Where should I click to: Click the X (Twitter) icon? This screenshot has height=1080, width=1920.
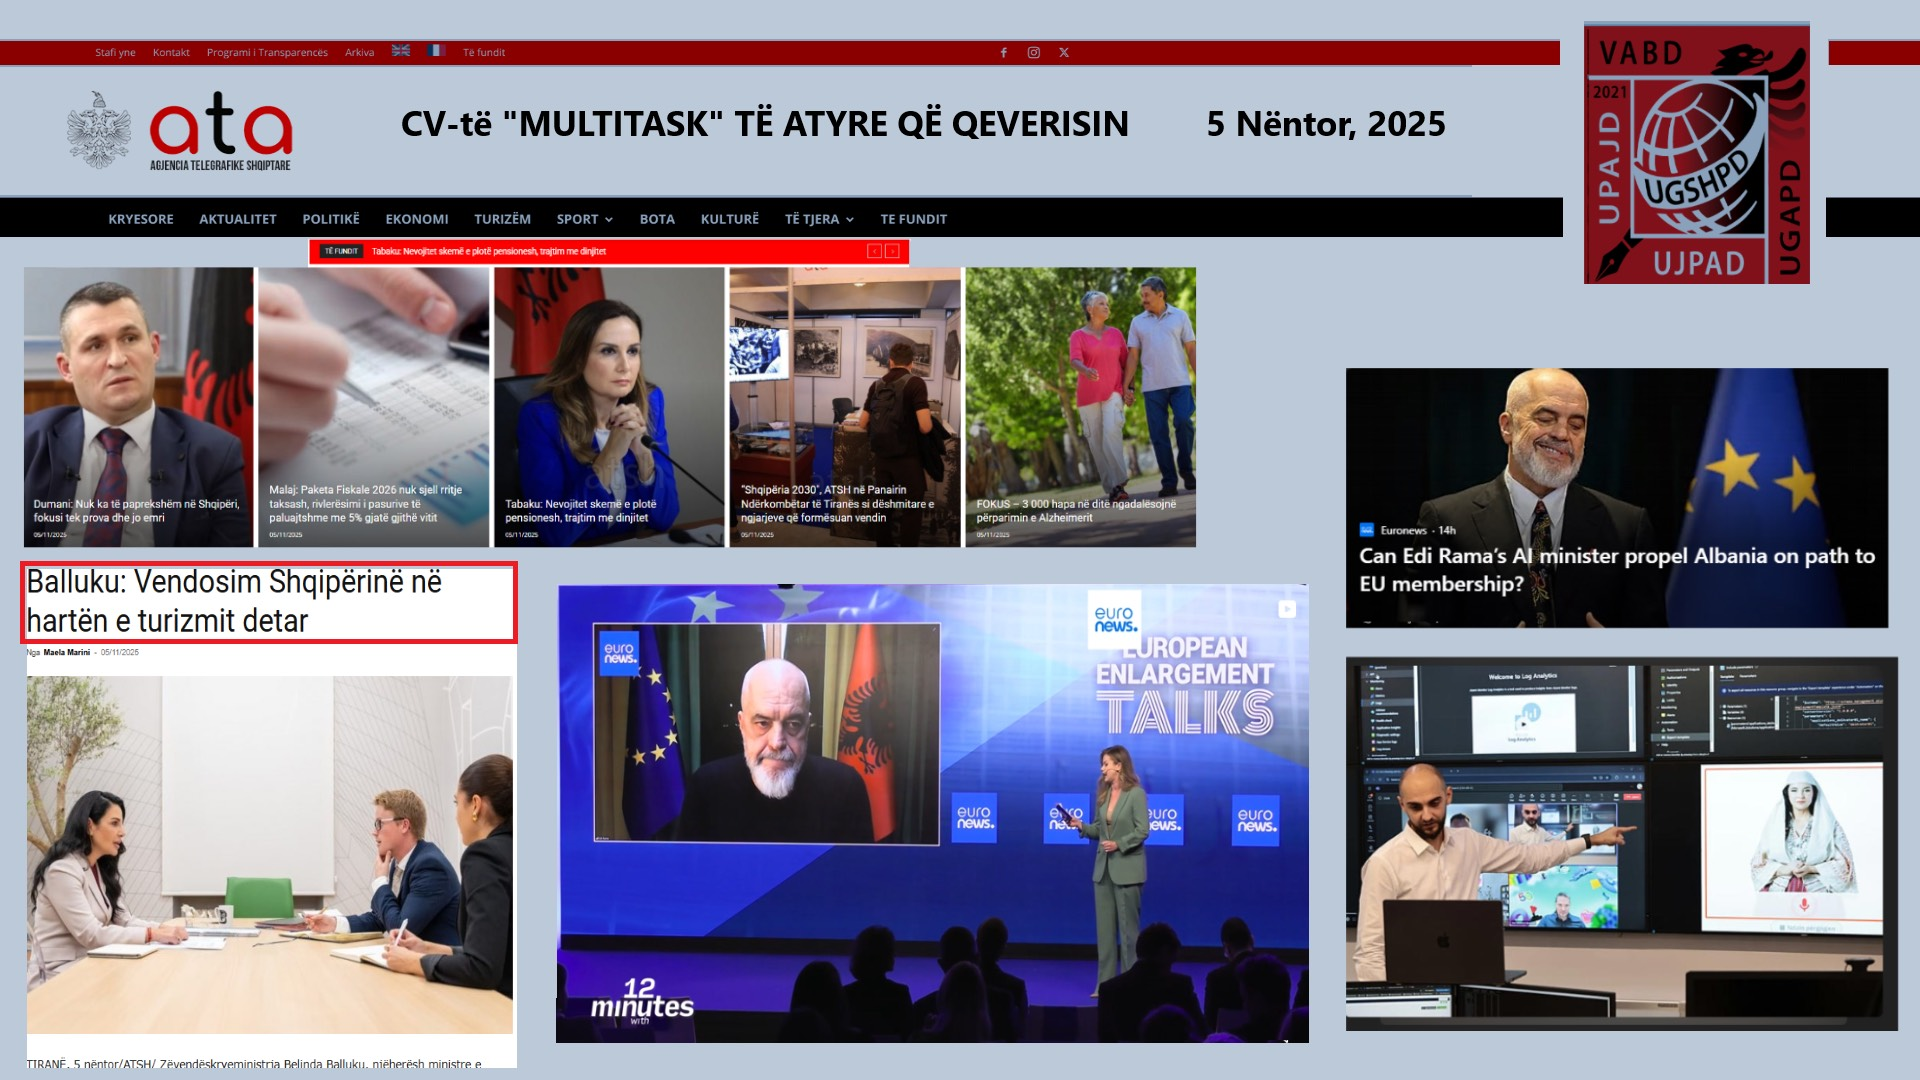click(x=1064, y=53)
